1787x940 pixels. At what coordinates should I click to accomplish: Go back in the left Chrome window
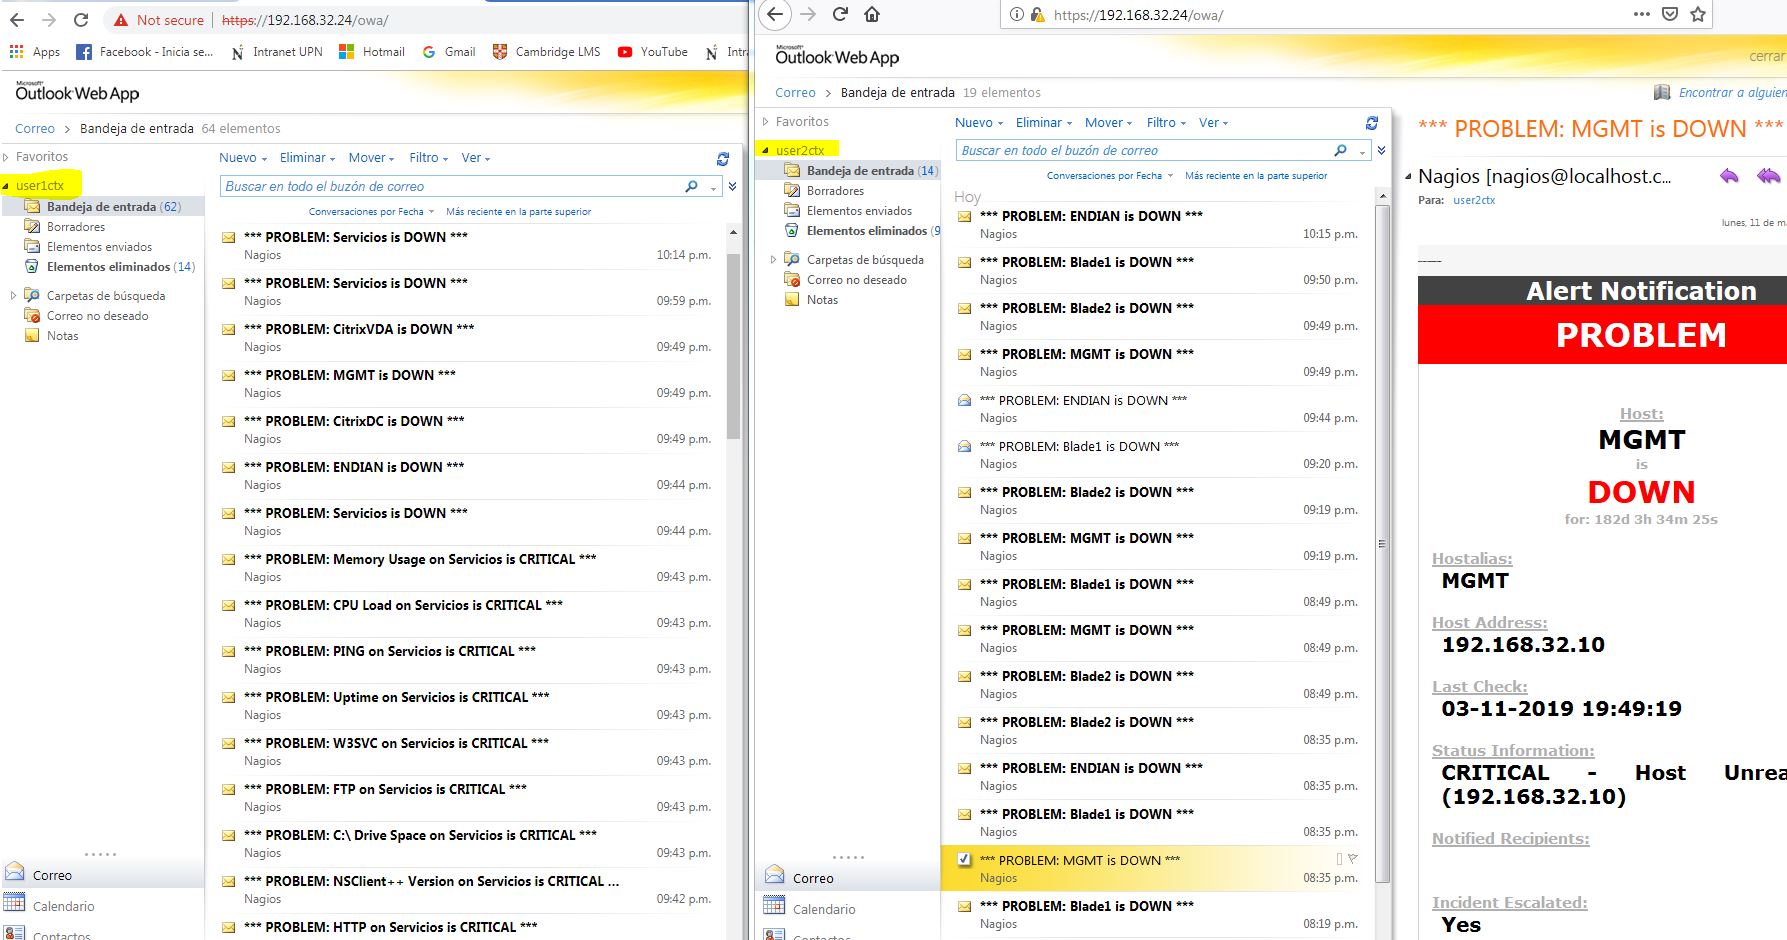(x=17, y=20)
